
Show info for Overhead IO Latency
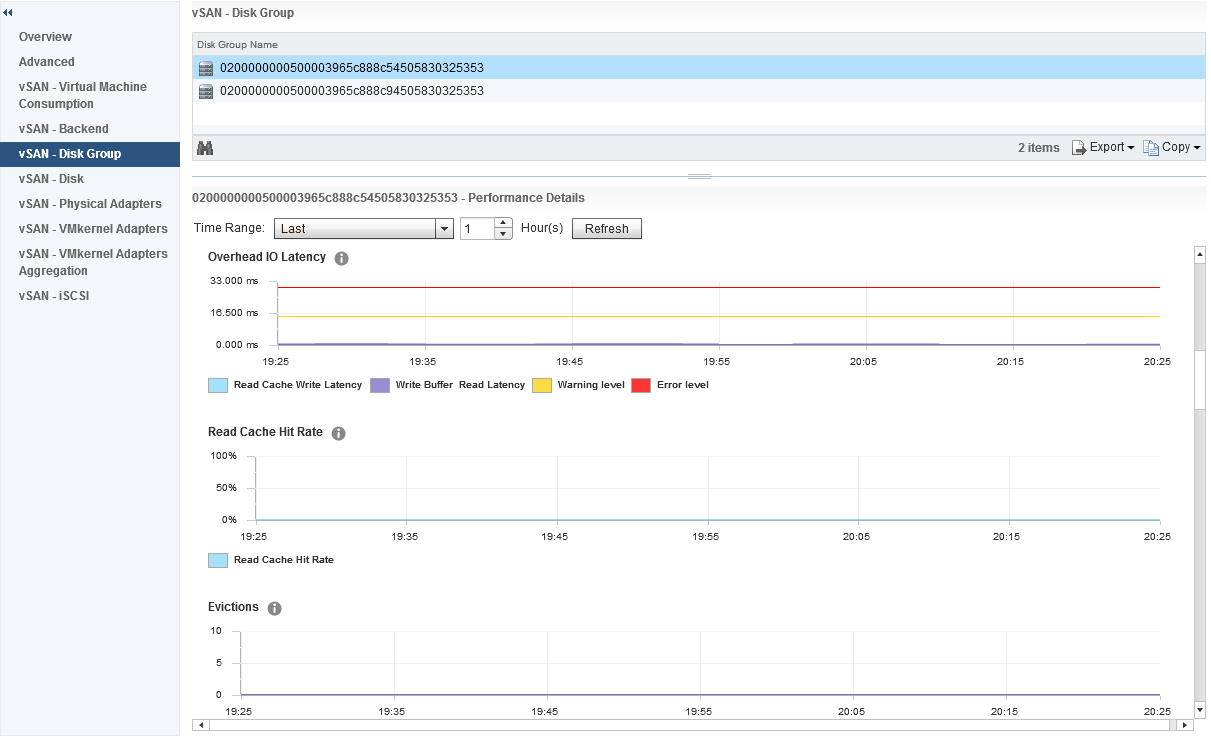point(341,258)
